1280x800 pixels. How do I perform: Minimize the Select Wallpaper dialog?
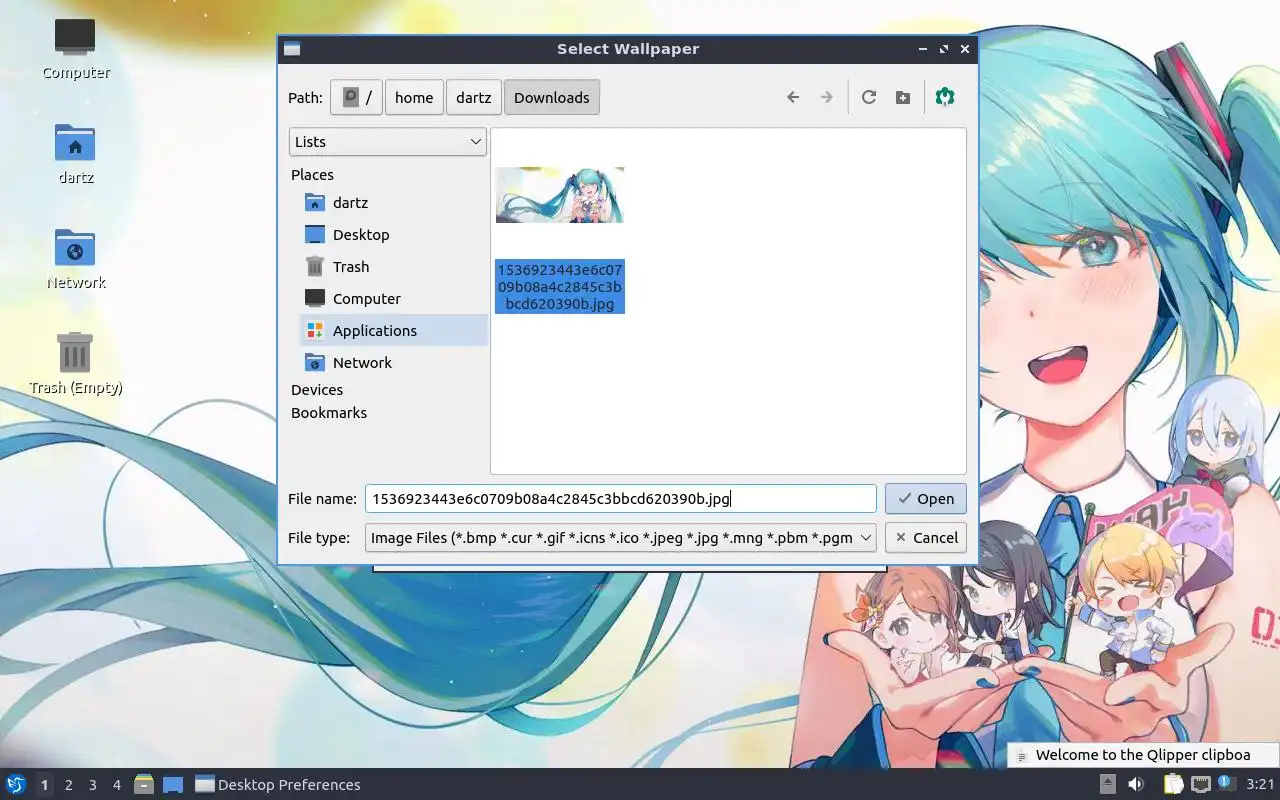tap(922, 49)
